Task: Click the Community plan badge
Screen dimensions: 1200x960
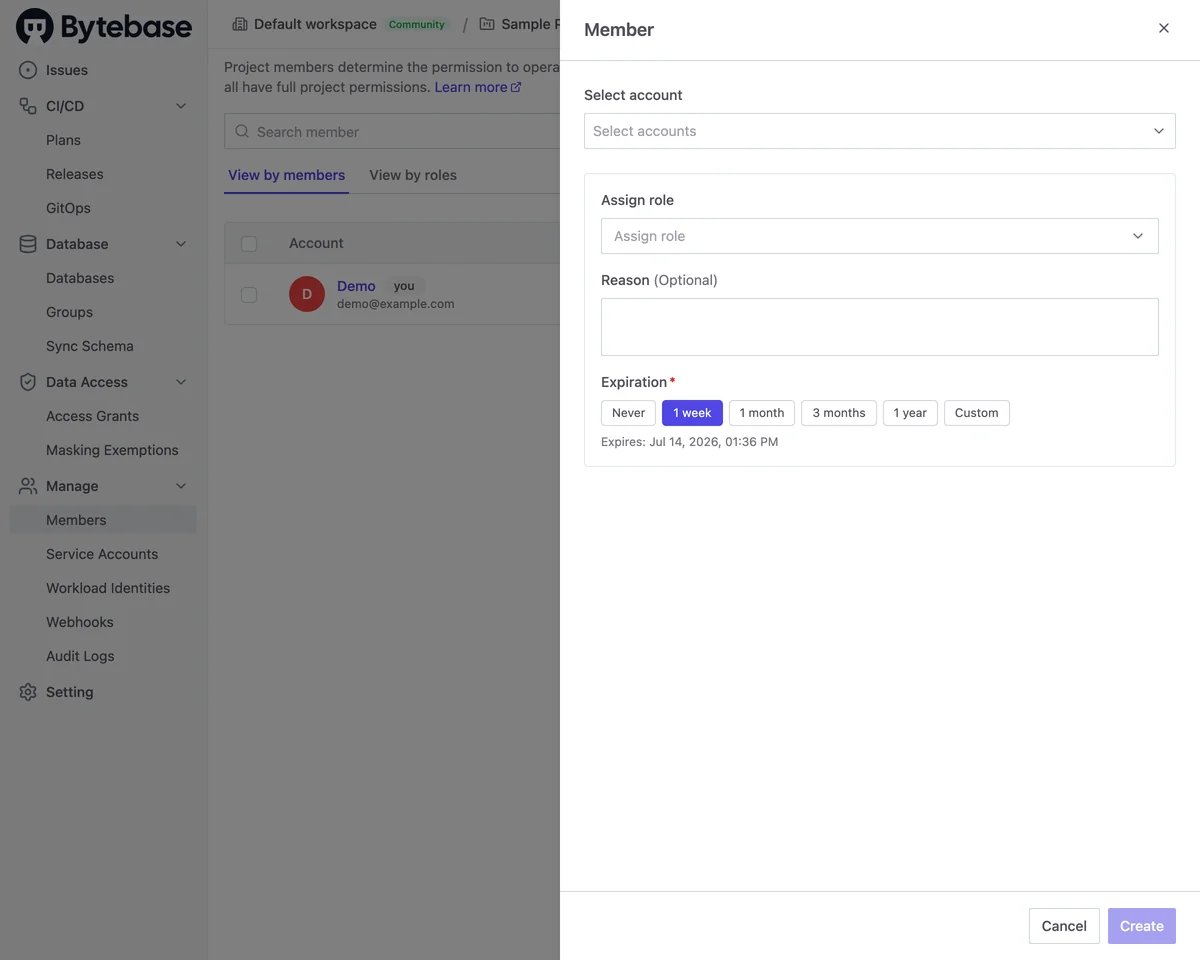Action: point(417,24)
